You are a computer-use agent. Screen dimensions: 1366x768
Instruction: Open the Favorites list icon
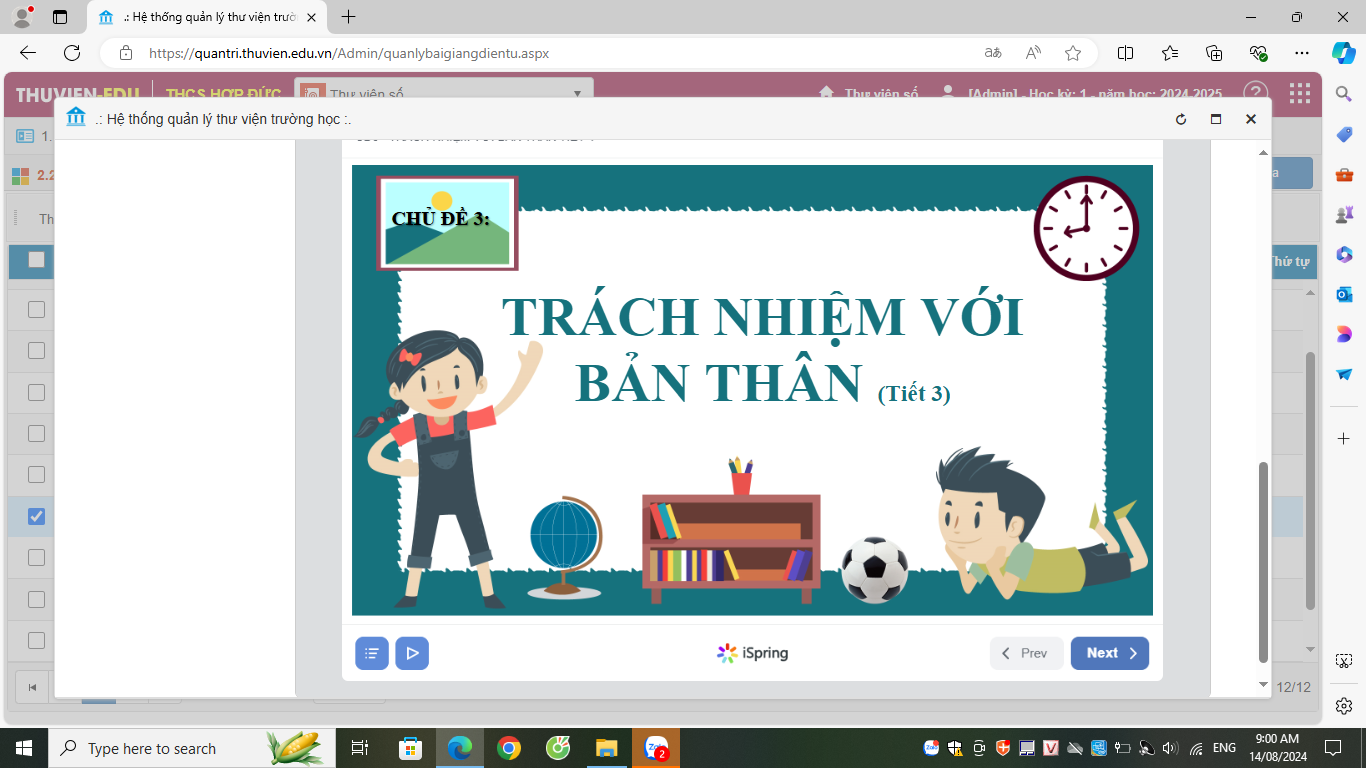(x=1170, y=53)
